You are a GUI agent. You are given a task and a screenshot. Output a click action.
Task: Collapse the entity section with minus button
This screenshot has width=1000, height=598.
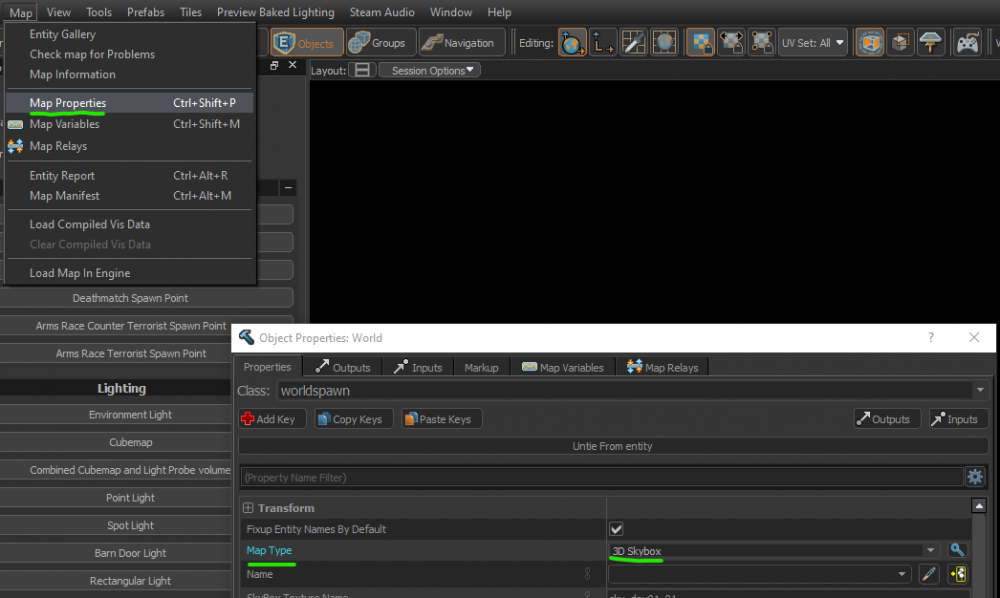(288, 187)
